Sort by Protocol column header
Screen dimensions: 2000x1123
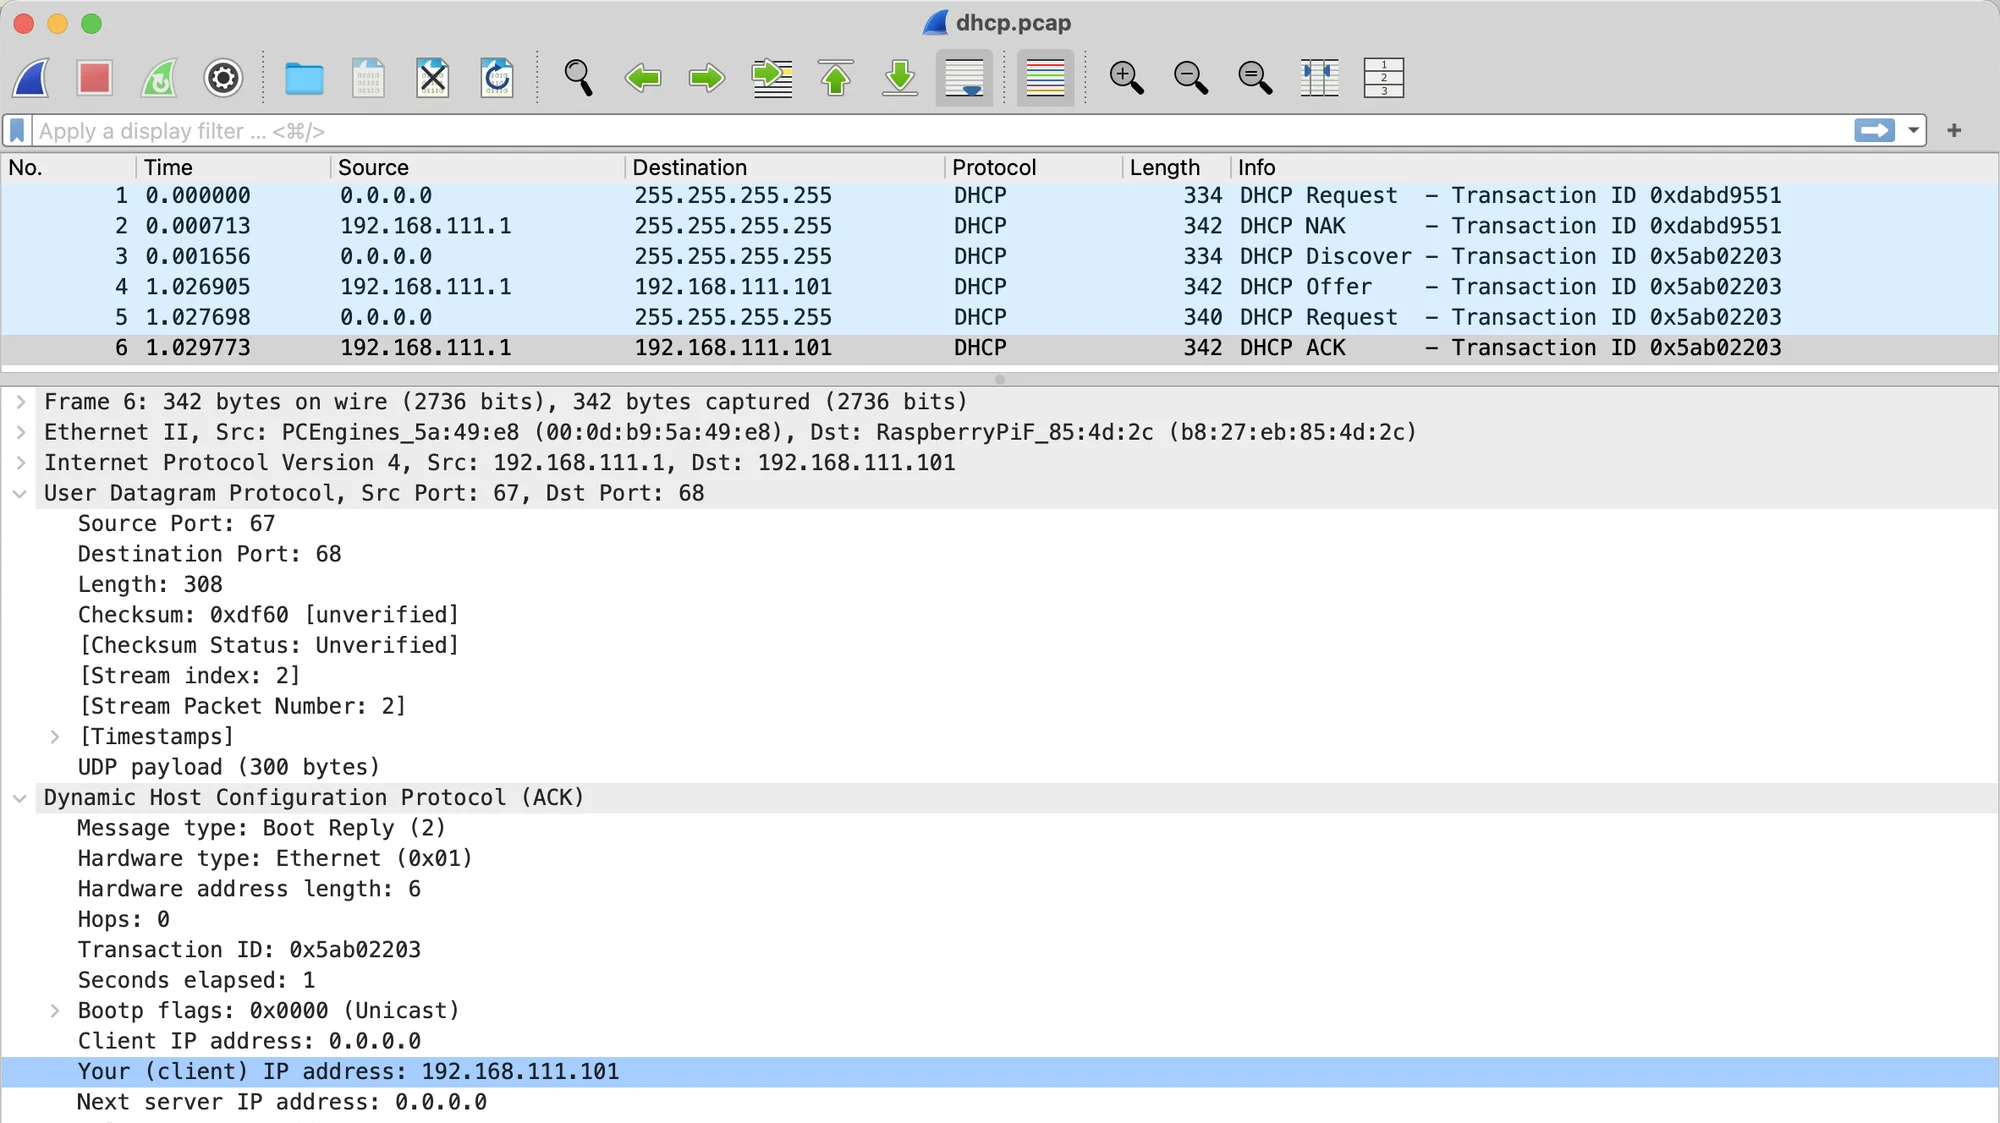(1034, 167)
